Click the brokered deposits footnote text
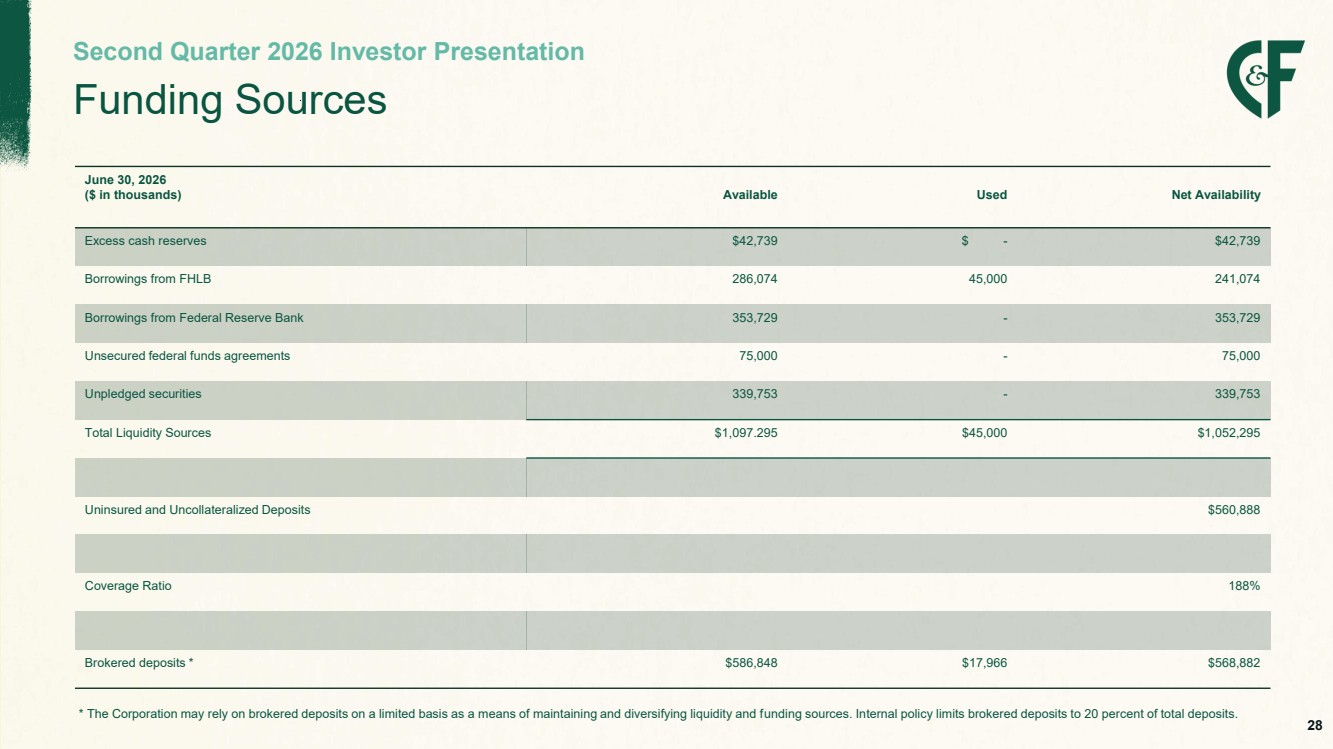This screenshot has width=1333, height=749. click(x=658, y=714)
